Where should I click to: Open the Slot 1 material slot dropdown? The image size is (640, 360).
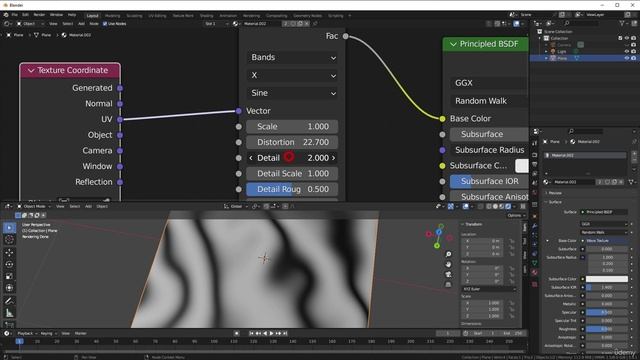[x=216, y=24]
